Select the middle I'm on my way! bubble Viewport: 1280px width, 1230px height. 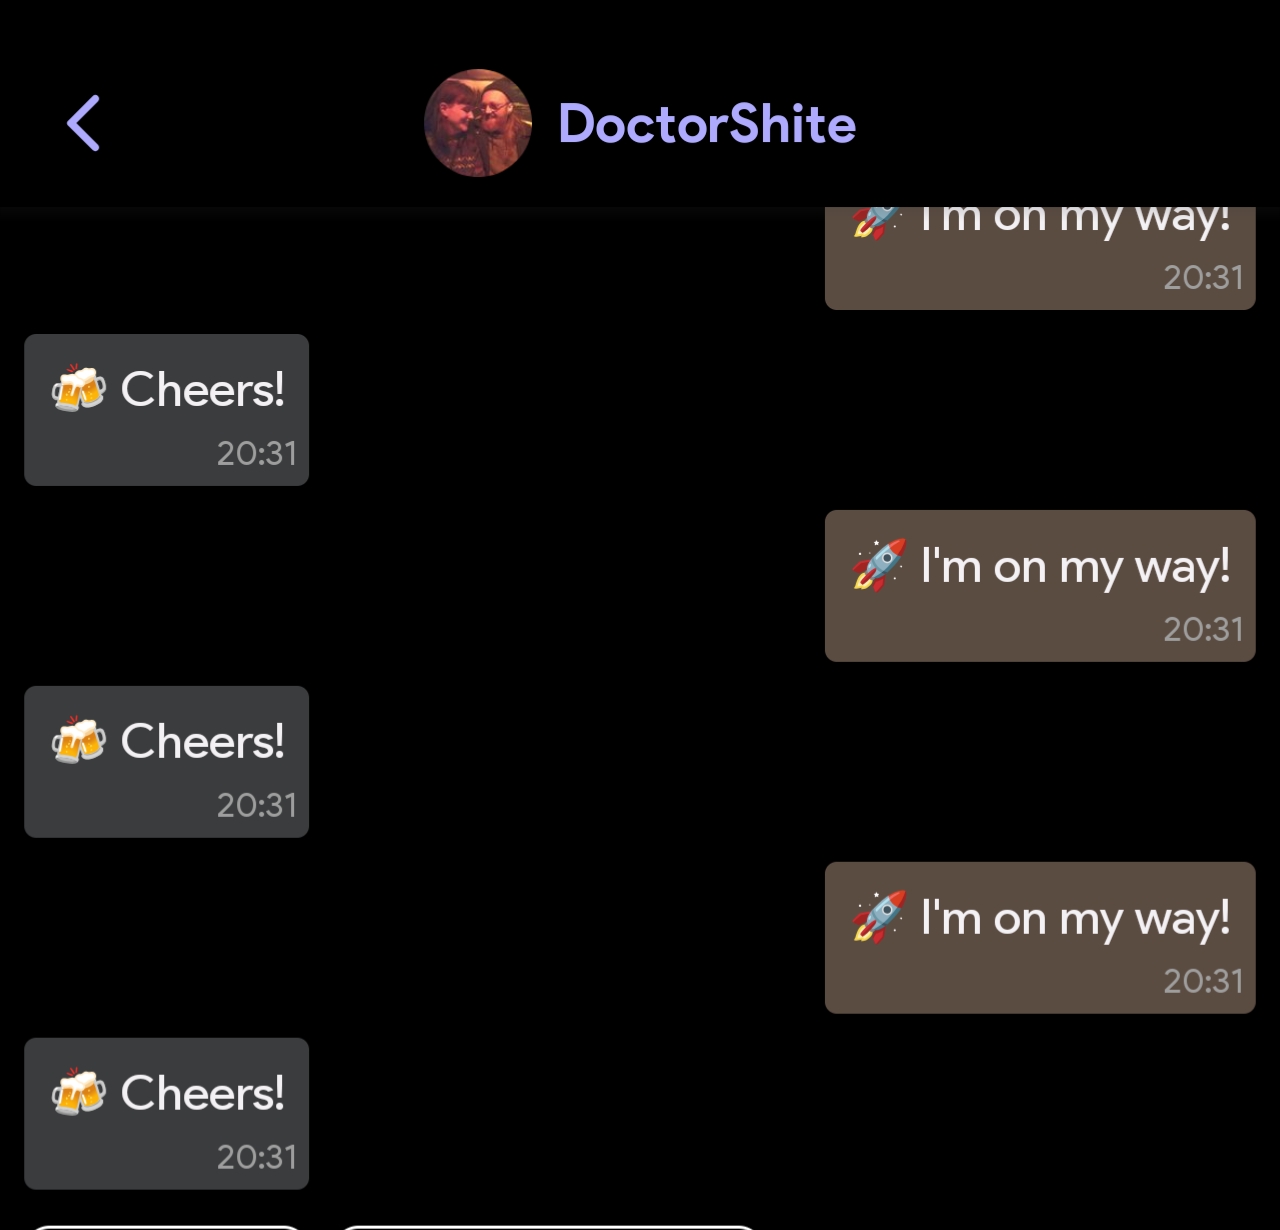(1040, 586)
